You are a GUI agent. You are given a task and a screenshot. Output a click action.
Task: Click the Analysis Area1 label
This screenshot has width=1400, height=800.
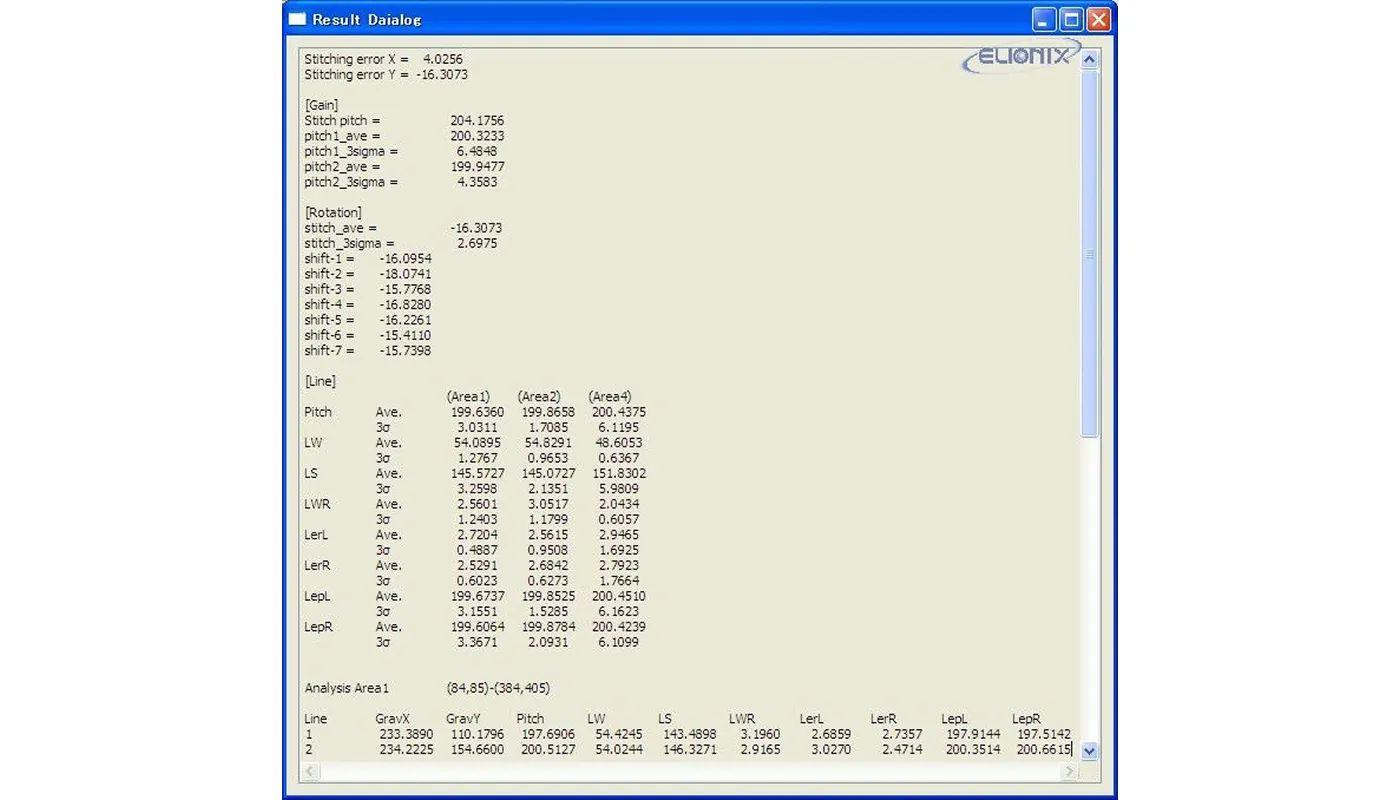pos(346,689)
